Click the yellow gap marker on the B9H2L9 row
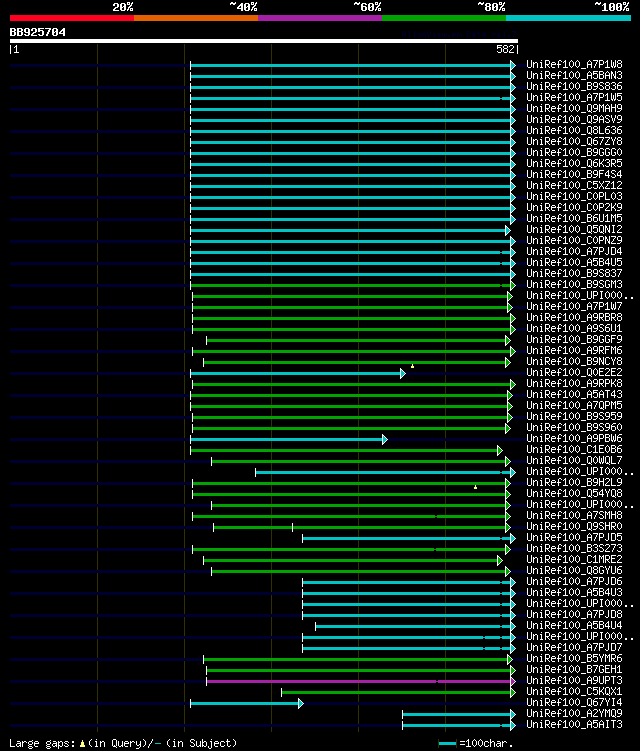 pos(475,487)
